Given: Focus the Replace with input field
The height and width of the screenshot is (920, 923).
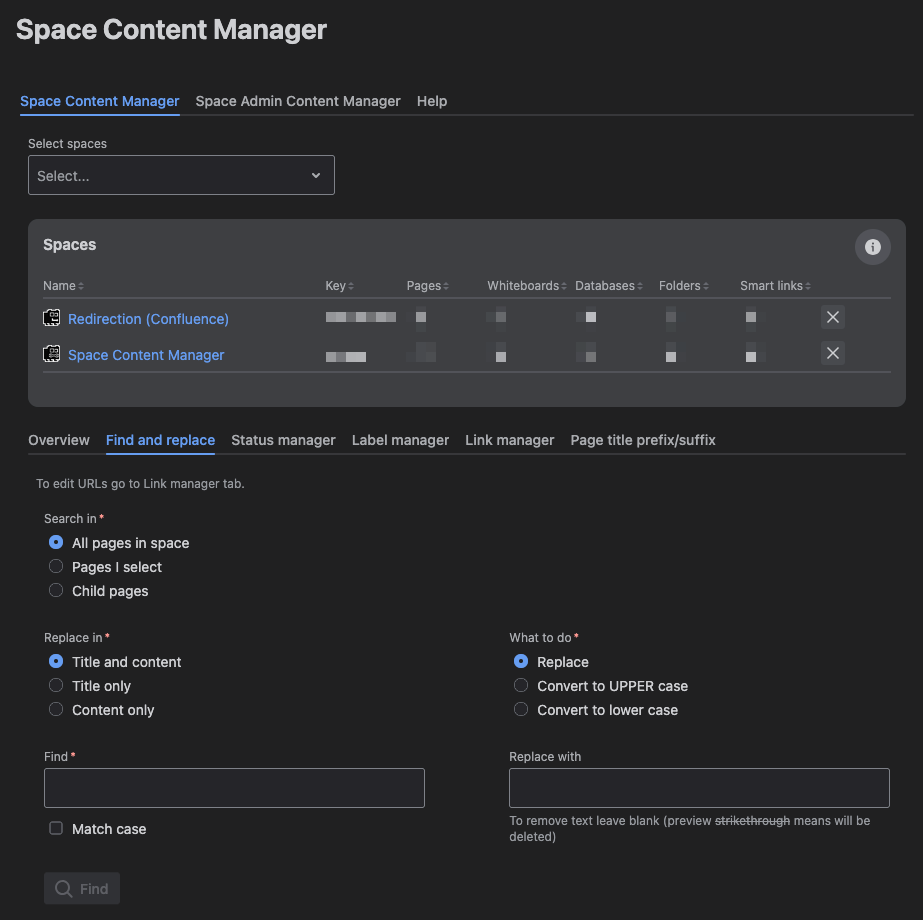Looking at the screenshot, I should coord(699,788).
